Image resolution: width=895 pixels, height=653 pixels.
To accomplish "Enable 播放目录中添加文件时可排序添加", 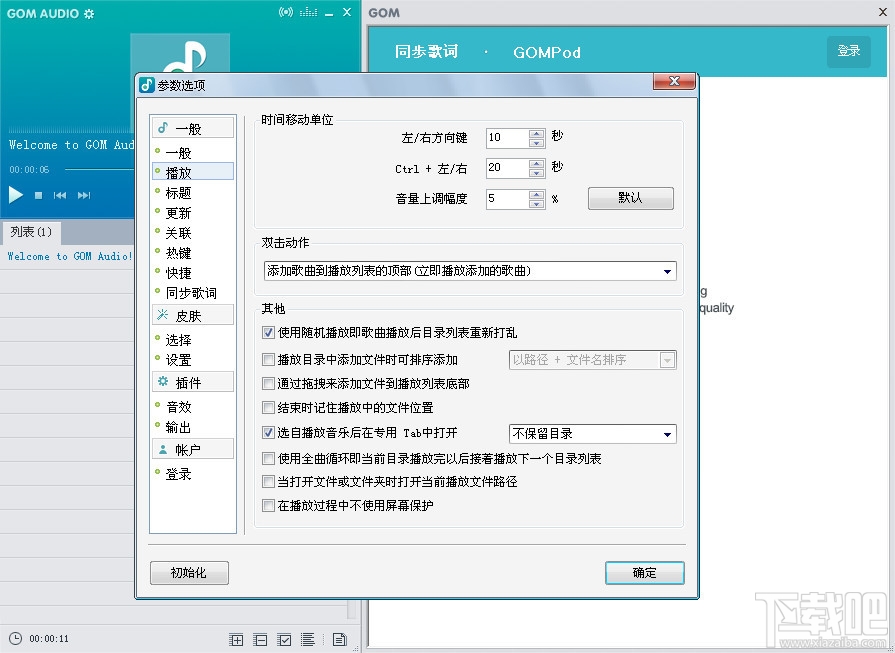I will click(269, 358).
